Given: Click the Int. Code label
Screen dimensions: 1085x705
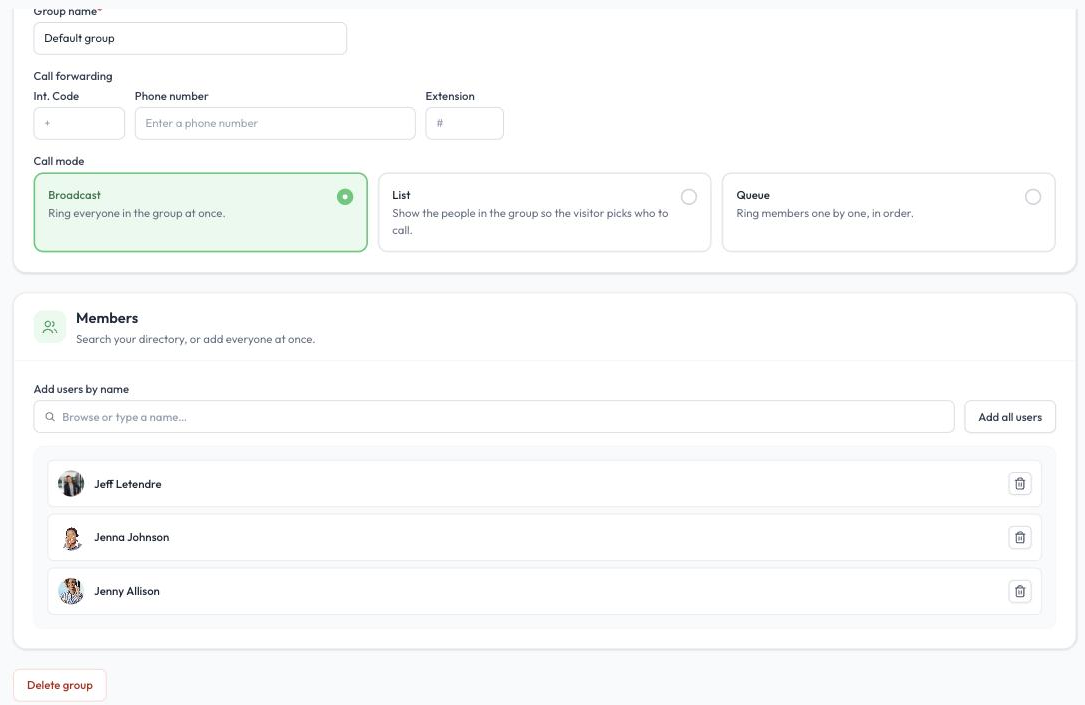Looking at the screenshot, I should point(56,96).
